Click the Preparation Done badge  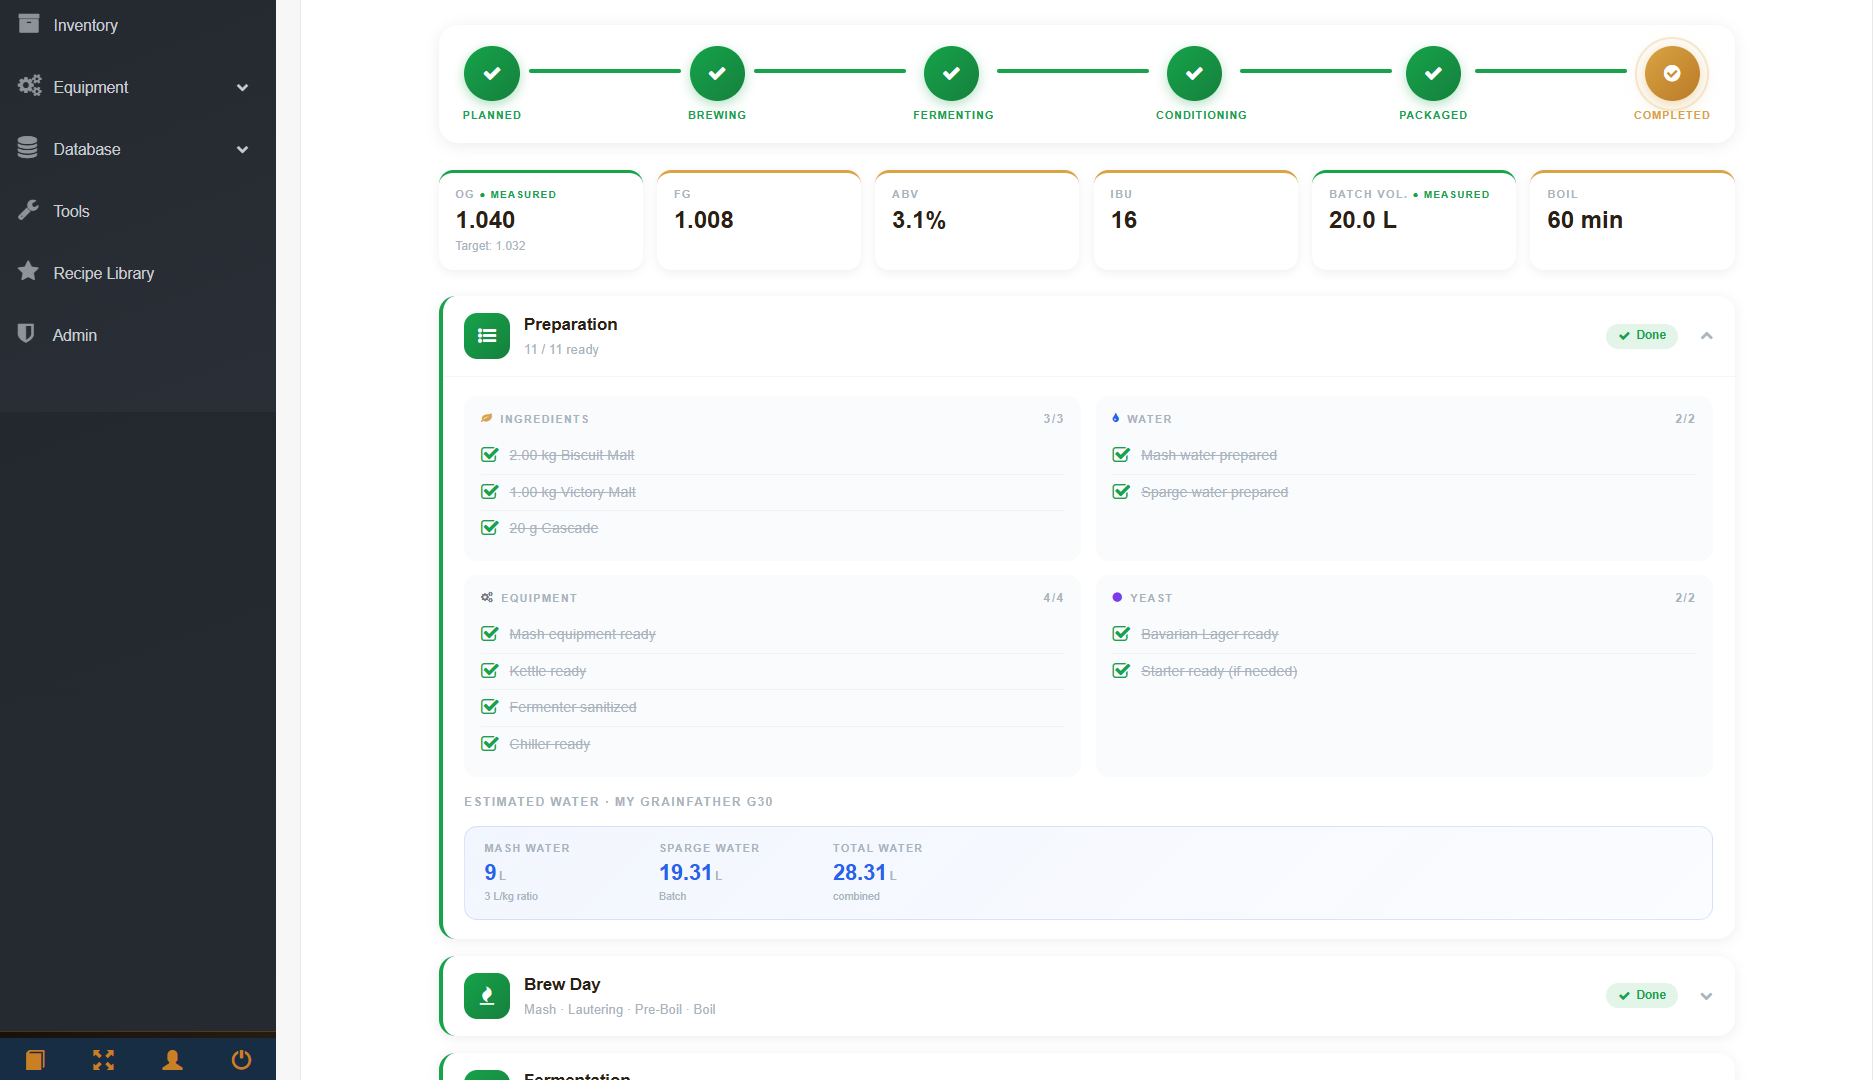1642,336
